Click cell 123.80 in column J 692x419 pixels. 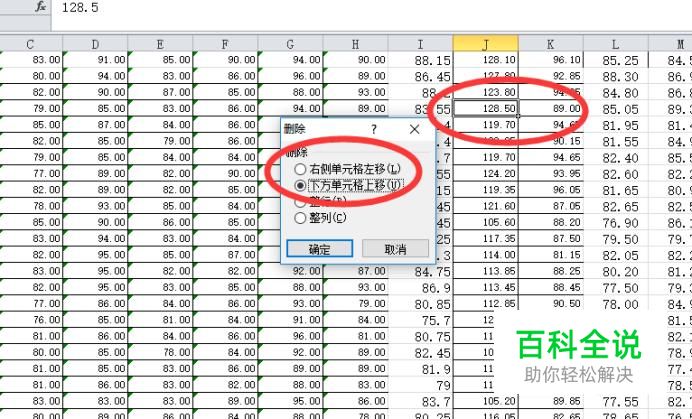pos(485,92)
